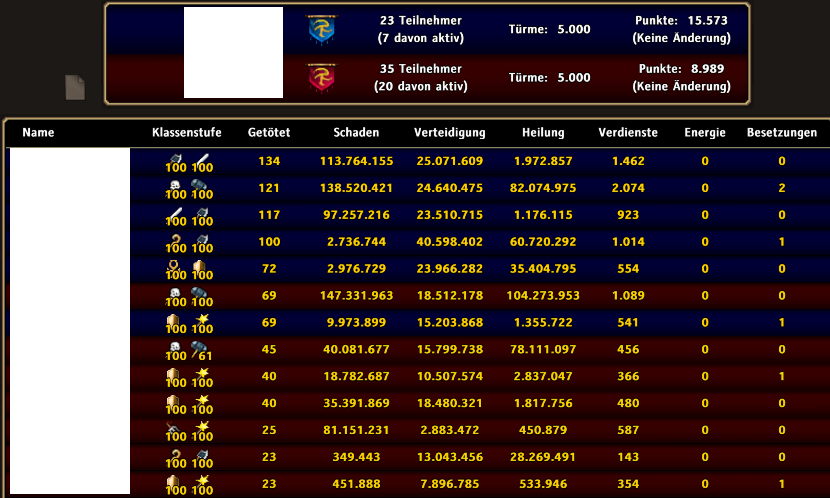Click the healing value 35.404.795

click(x=543, y=269)
